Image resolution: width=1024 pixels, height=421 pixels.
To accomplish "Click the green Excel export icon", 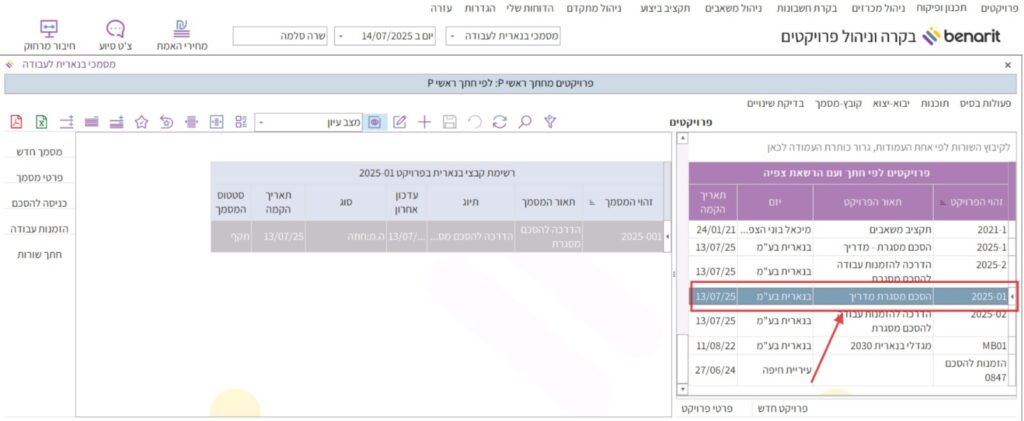I will [x=41, y=122].
